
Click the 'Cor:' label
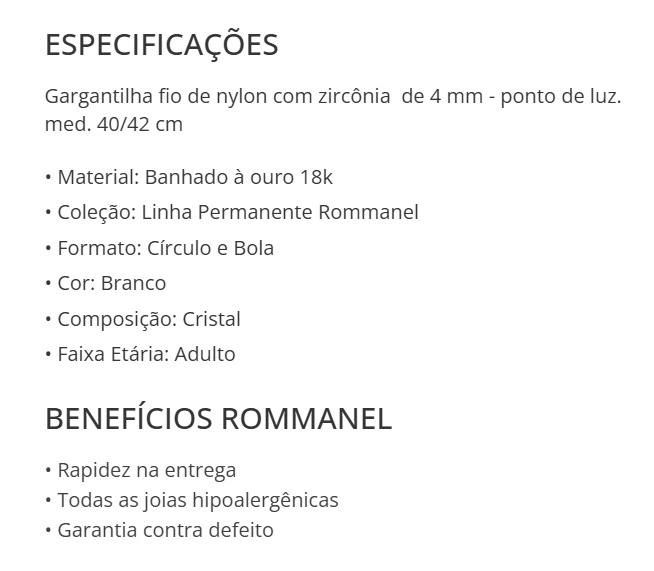tap(76, 283)
